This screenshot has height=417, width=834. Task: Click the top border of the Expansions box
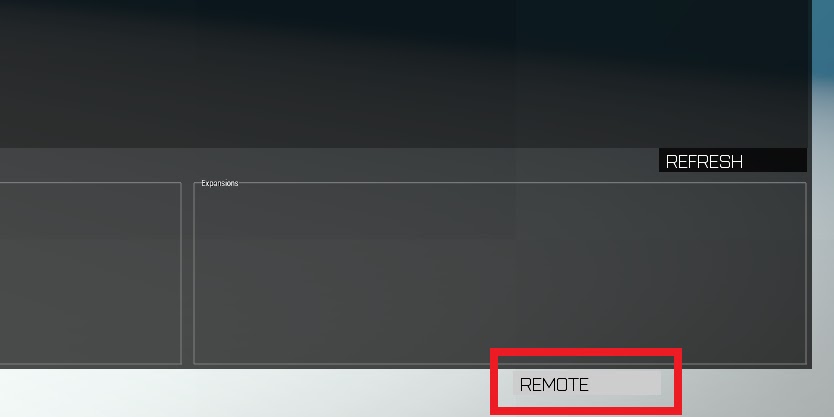tap(521, 182)
